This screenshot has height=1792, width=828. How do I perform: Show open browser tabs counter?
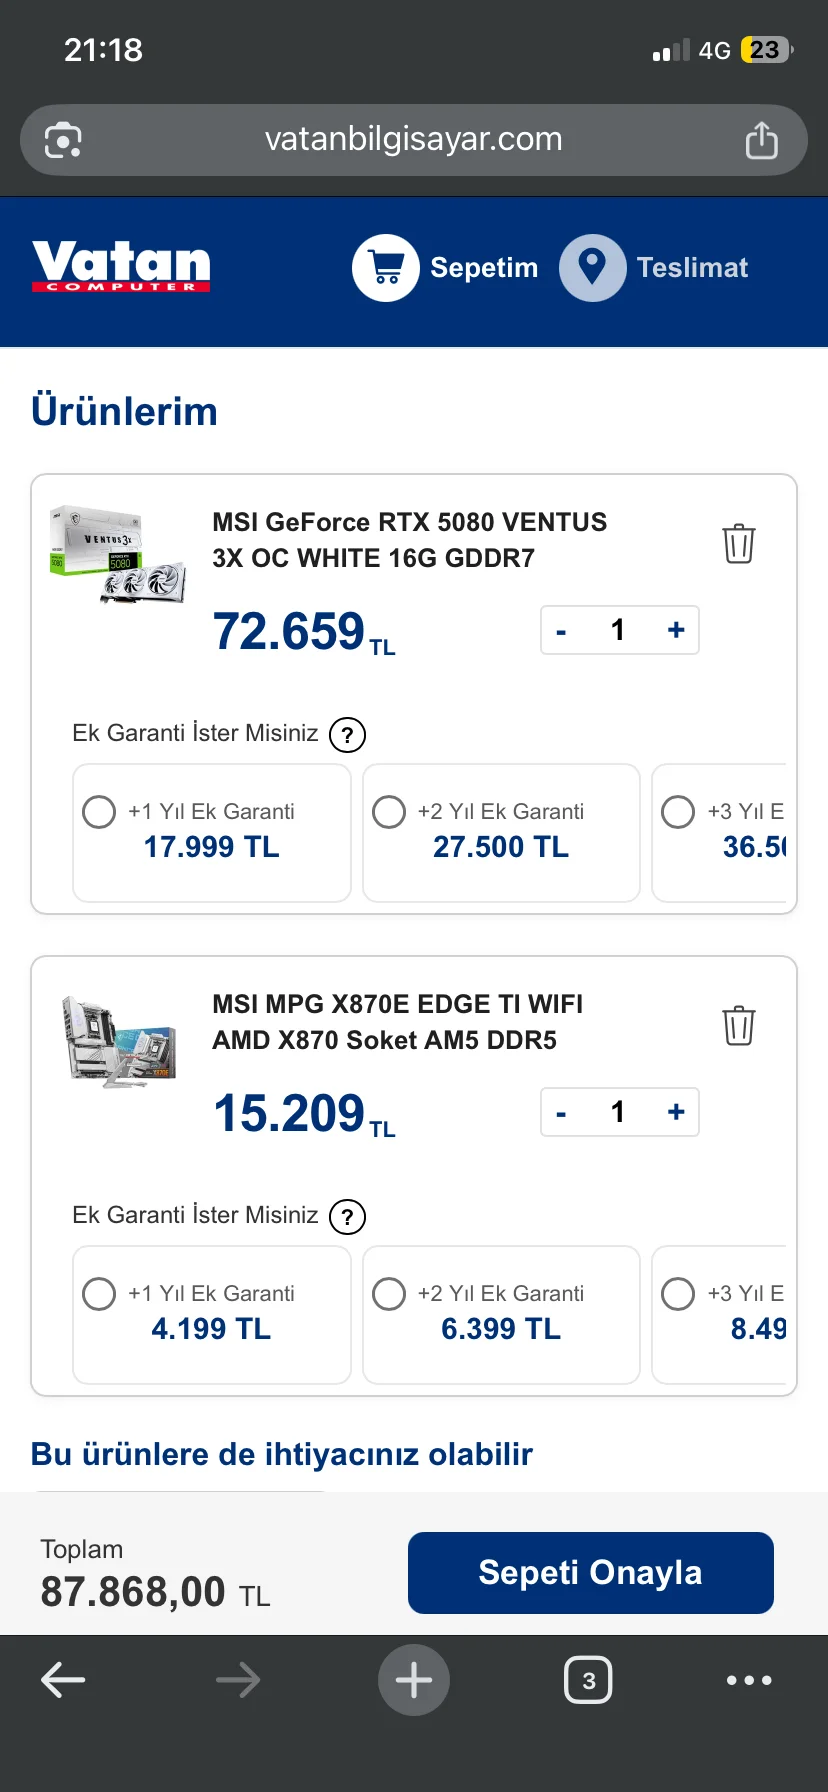(x=588, y=1680)
